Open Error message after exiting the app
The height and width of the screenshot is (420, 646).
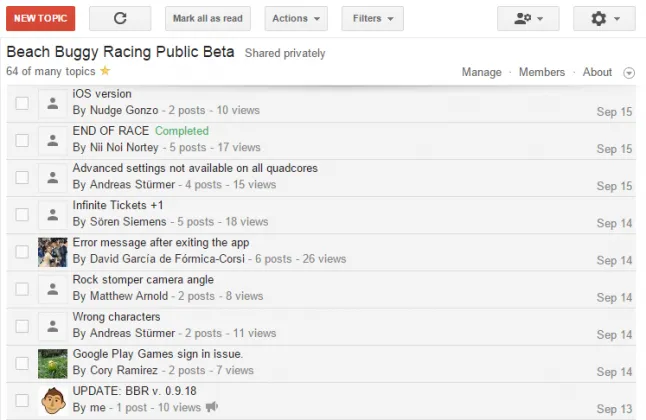(161, 242)
